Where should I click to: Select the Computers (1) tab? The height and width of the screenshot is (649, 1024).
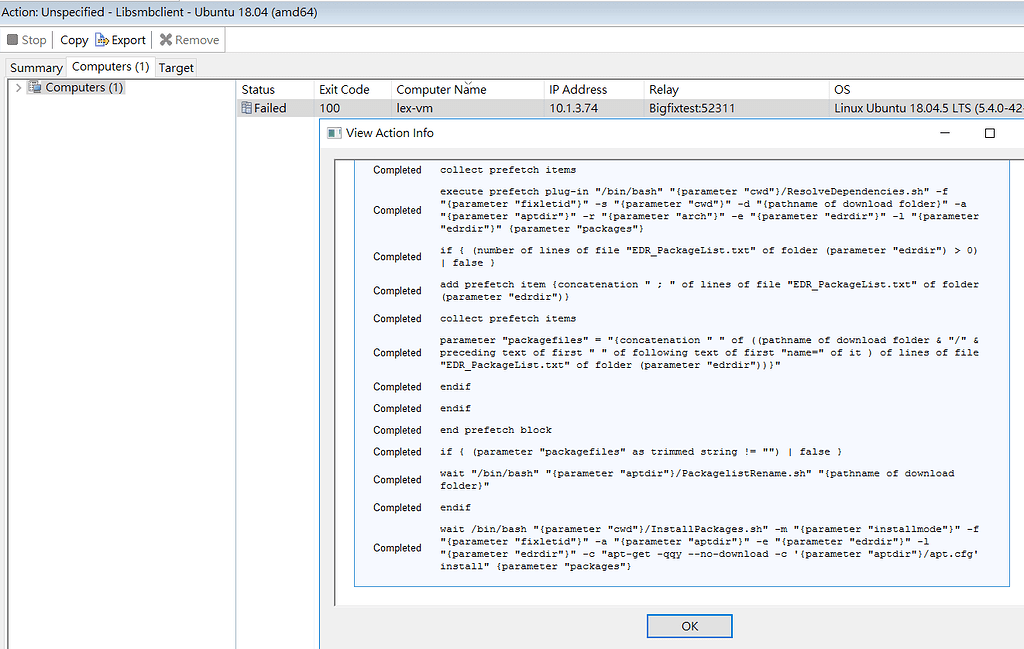point(110,67)
